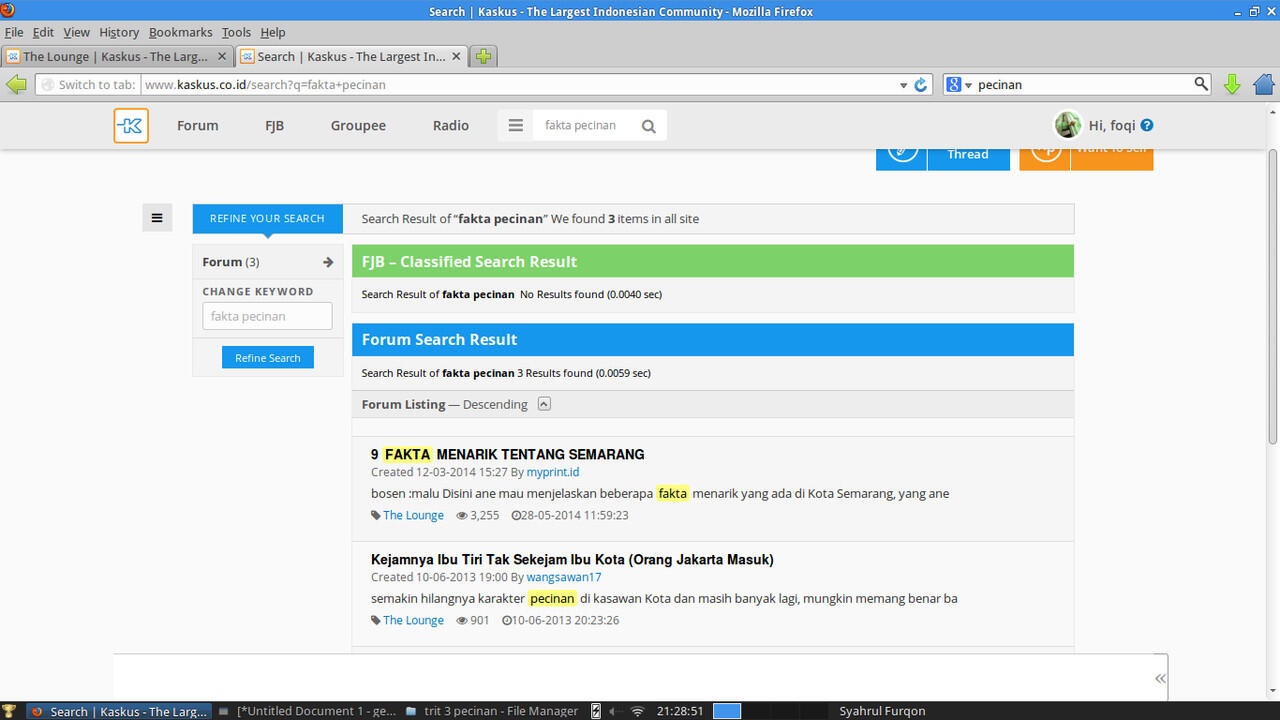Collapse the bottom bar double-chevron icon
This screenshot has height=720, width=1280.
(1160, 678)
